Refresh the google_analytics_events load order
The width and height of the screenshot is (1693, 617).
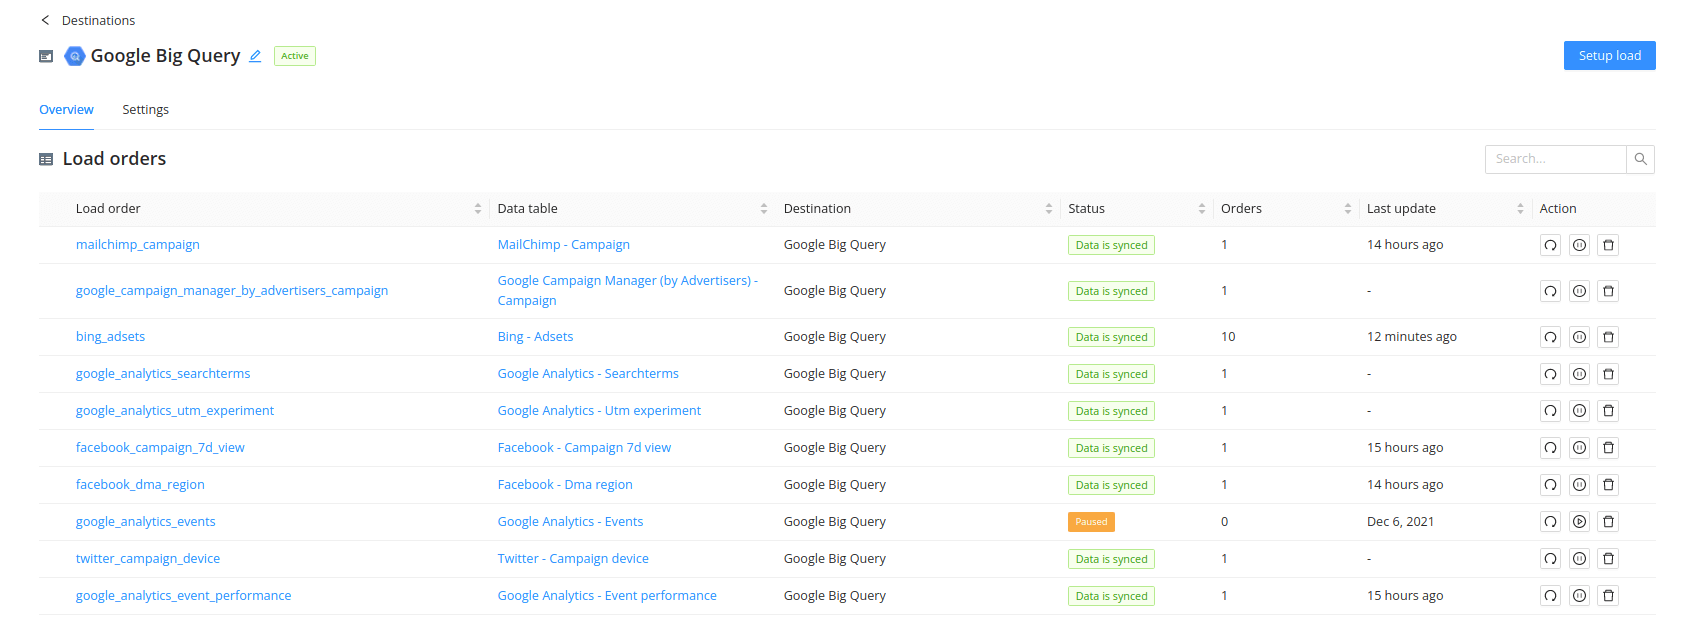[x=1550, y=522]
